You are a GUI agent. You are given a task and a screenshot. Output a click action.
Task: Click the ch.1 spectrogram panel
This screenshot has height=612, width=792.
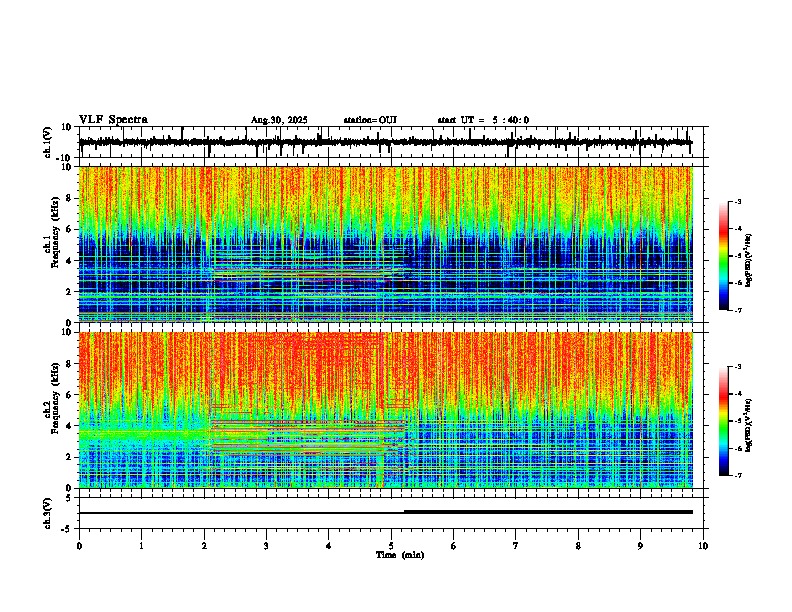pos(385,244)
